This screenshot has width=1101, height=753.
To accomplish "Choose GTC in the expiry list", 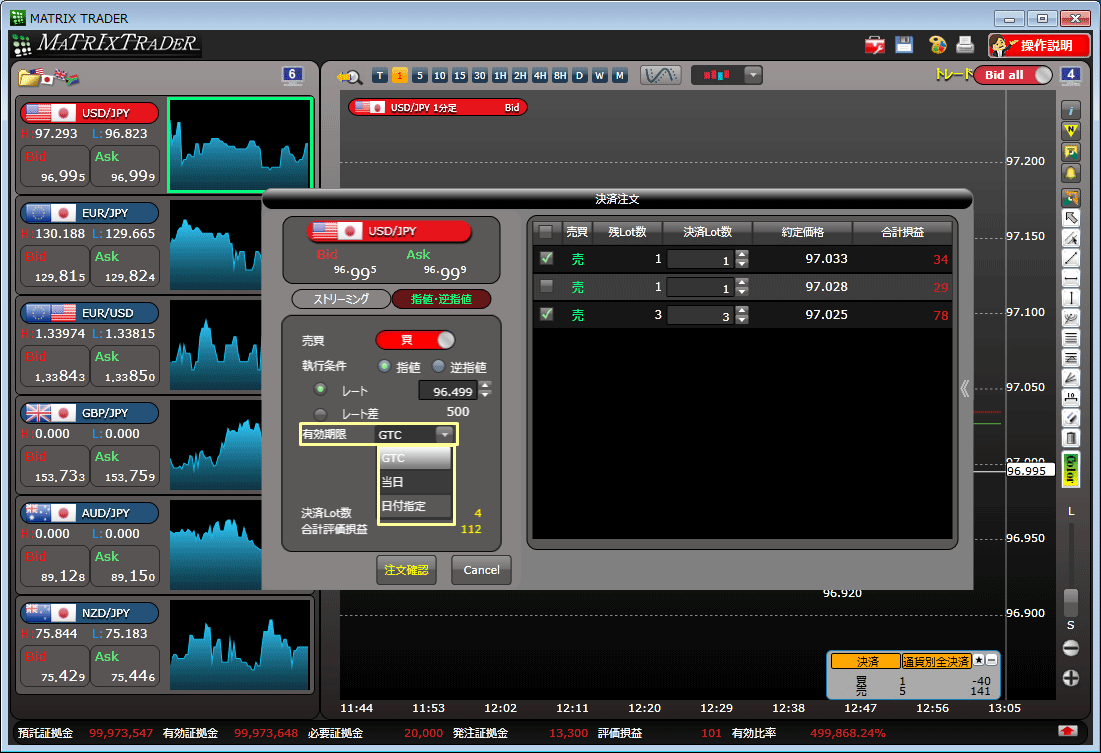I will [415, 458].
